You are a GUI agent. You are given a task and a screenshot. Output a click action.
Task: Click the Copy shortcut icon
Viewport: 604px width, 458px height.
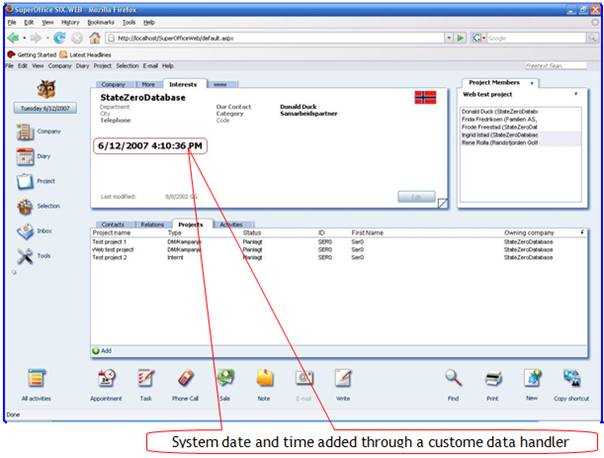[572, 378]
